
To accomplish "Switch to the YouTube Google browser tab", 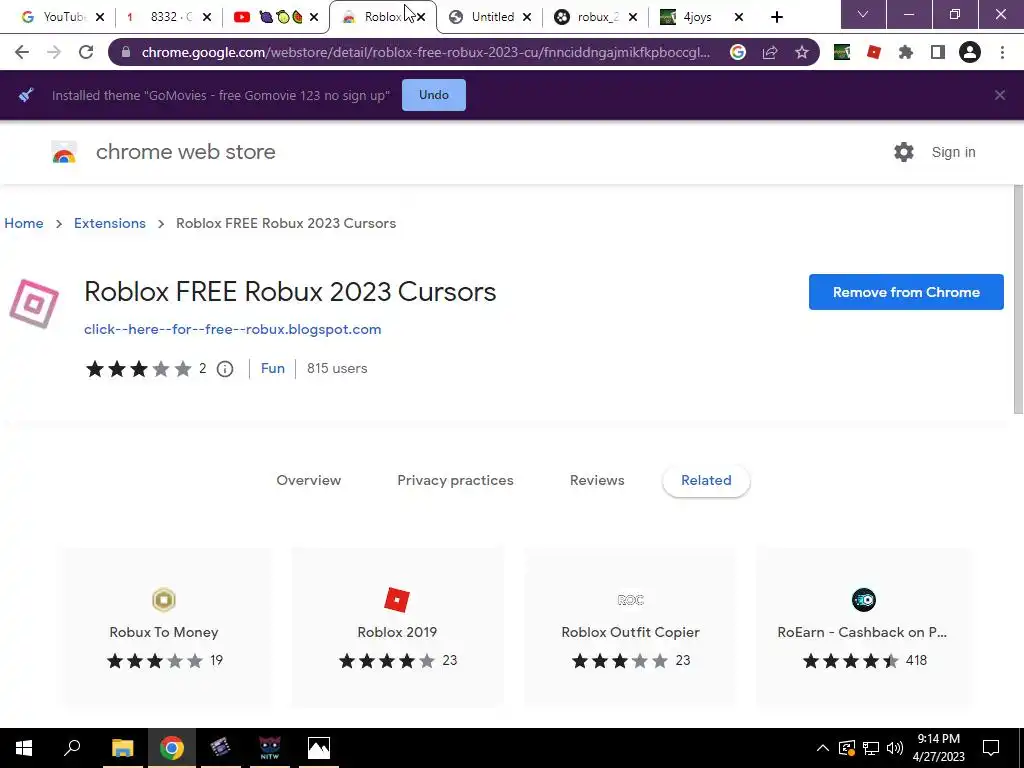I will (56, 17).
